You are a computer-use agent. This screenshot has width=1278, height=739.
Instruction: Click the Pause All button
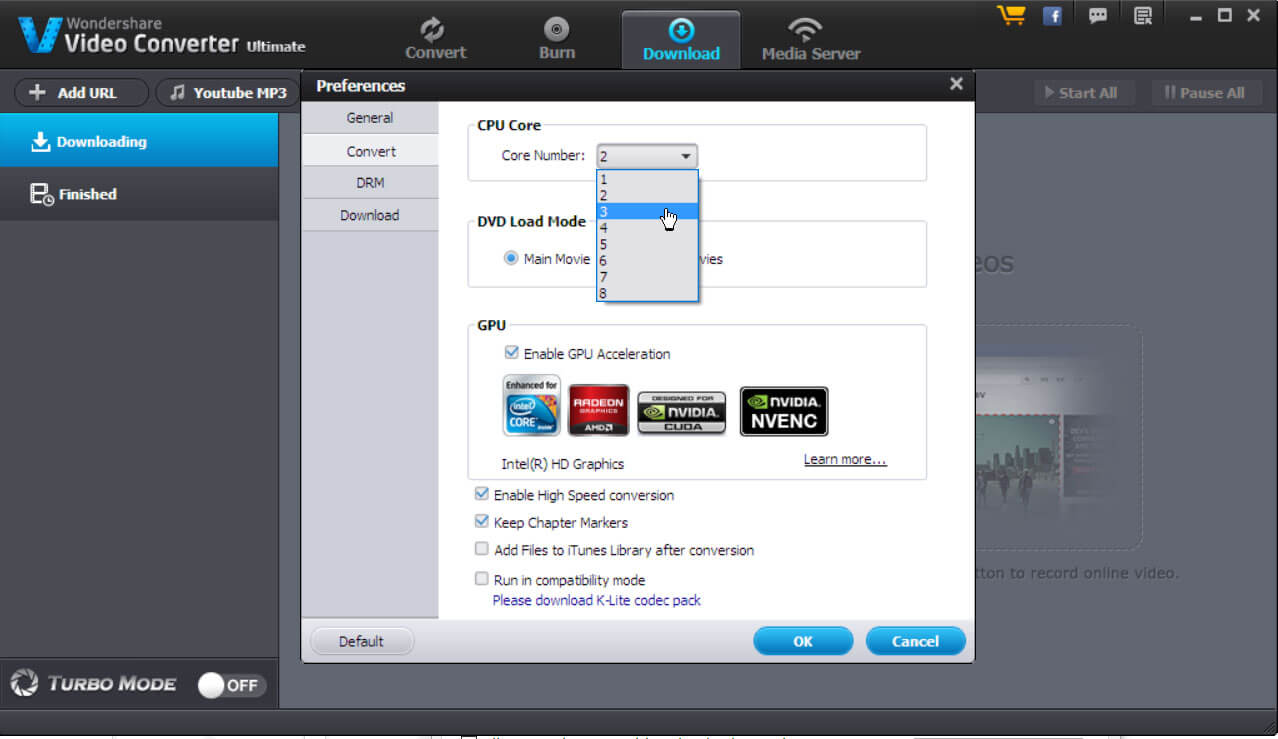[x=1205, y=93]
